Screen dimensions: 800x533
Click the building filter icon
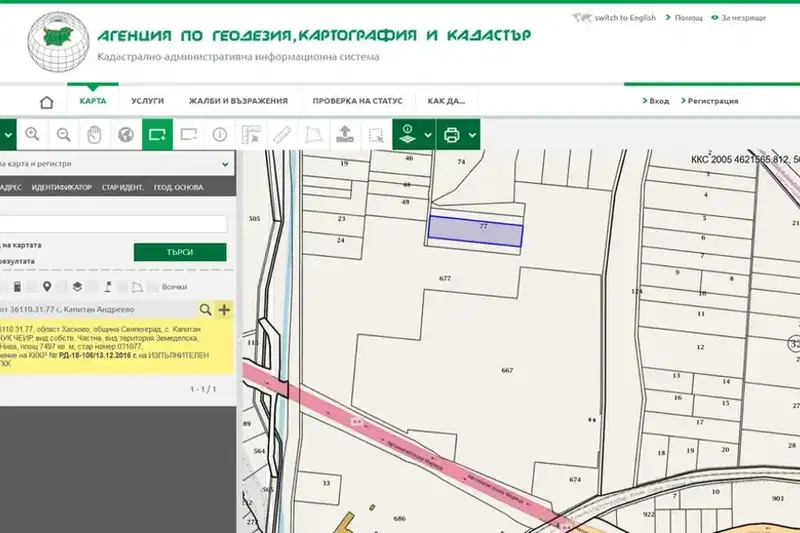pos(17,287)
